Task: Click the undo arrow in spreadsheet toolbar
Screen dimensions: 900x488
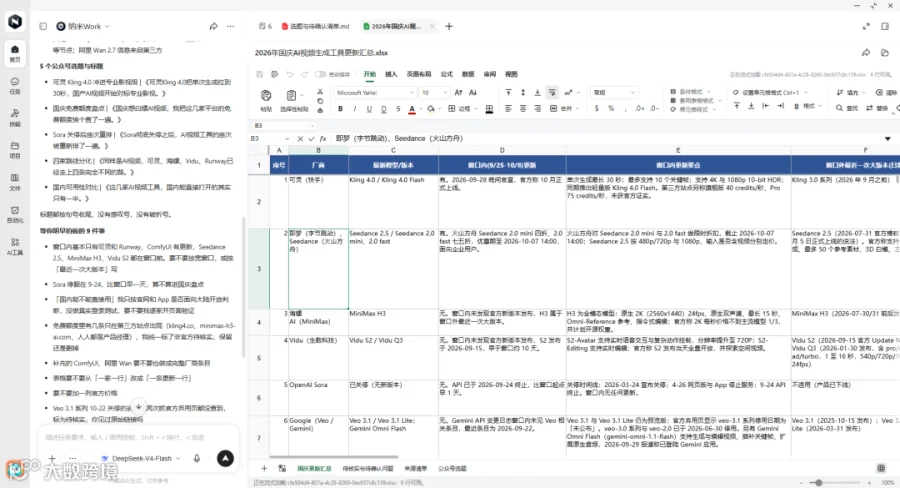Action: (x=289, y=74)
